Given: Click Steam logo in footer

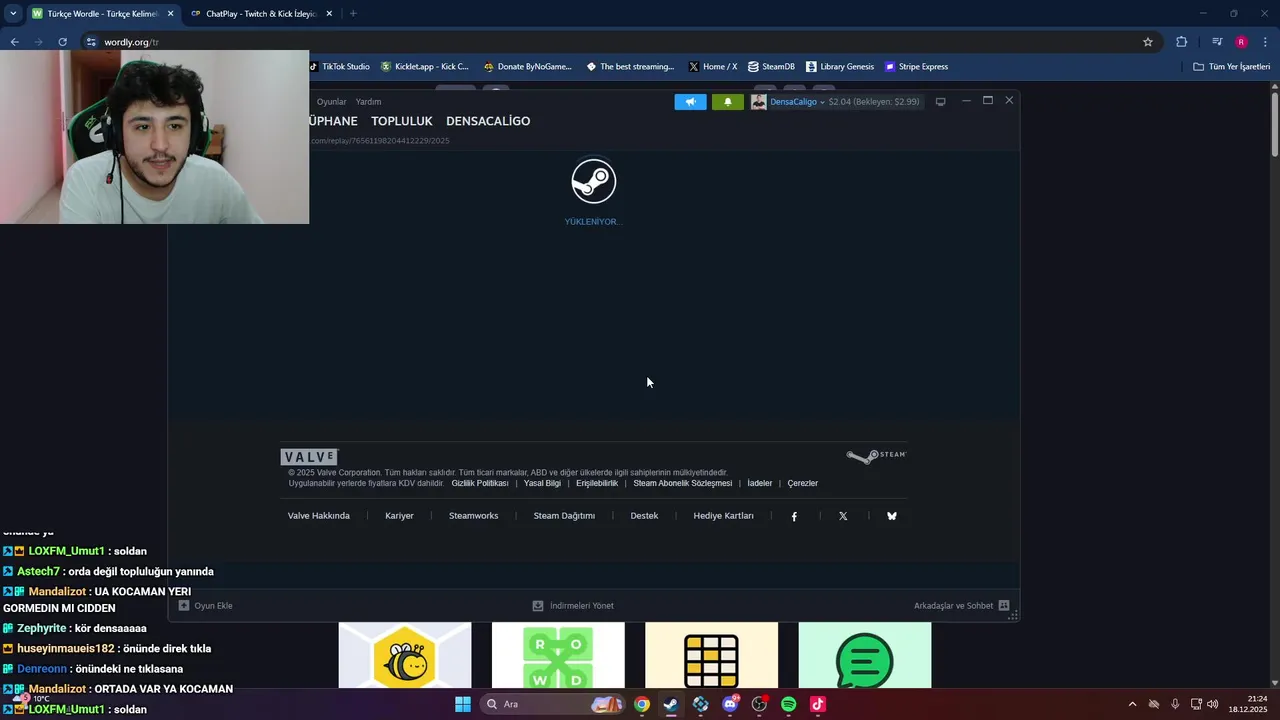Looking at the screenshot, I should coord(876,456).
